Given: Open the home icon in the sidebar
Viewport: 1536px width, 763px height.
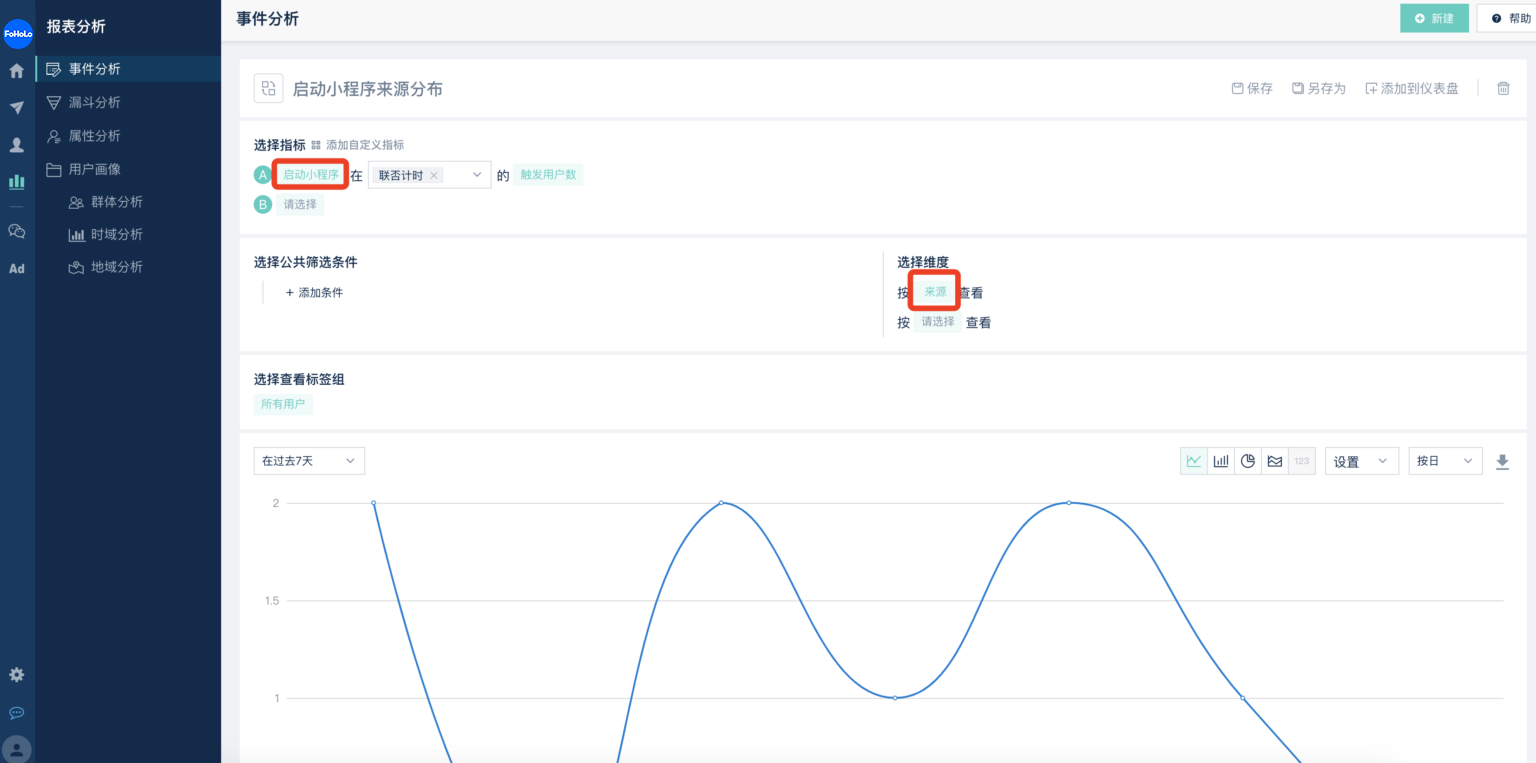Looking at the screenshot, I should coord(17,71).
